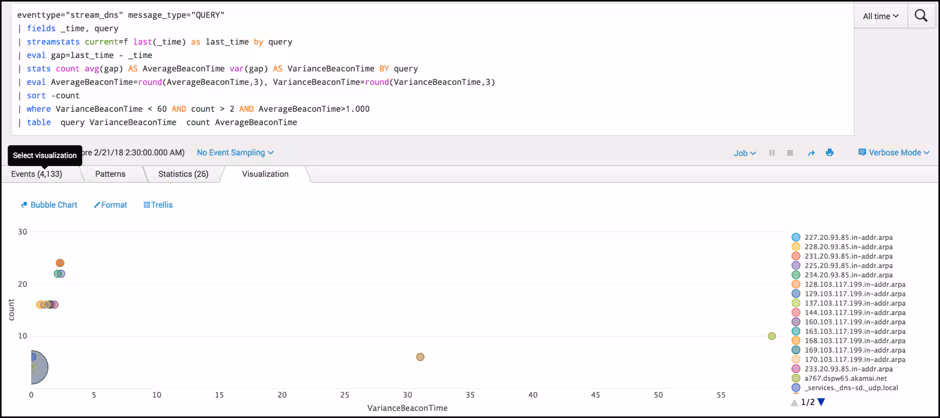Expand the Verbose Mode dropdown
The width and height of the screenshot is (940, 418).
tap(894, 153)
